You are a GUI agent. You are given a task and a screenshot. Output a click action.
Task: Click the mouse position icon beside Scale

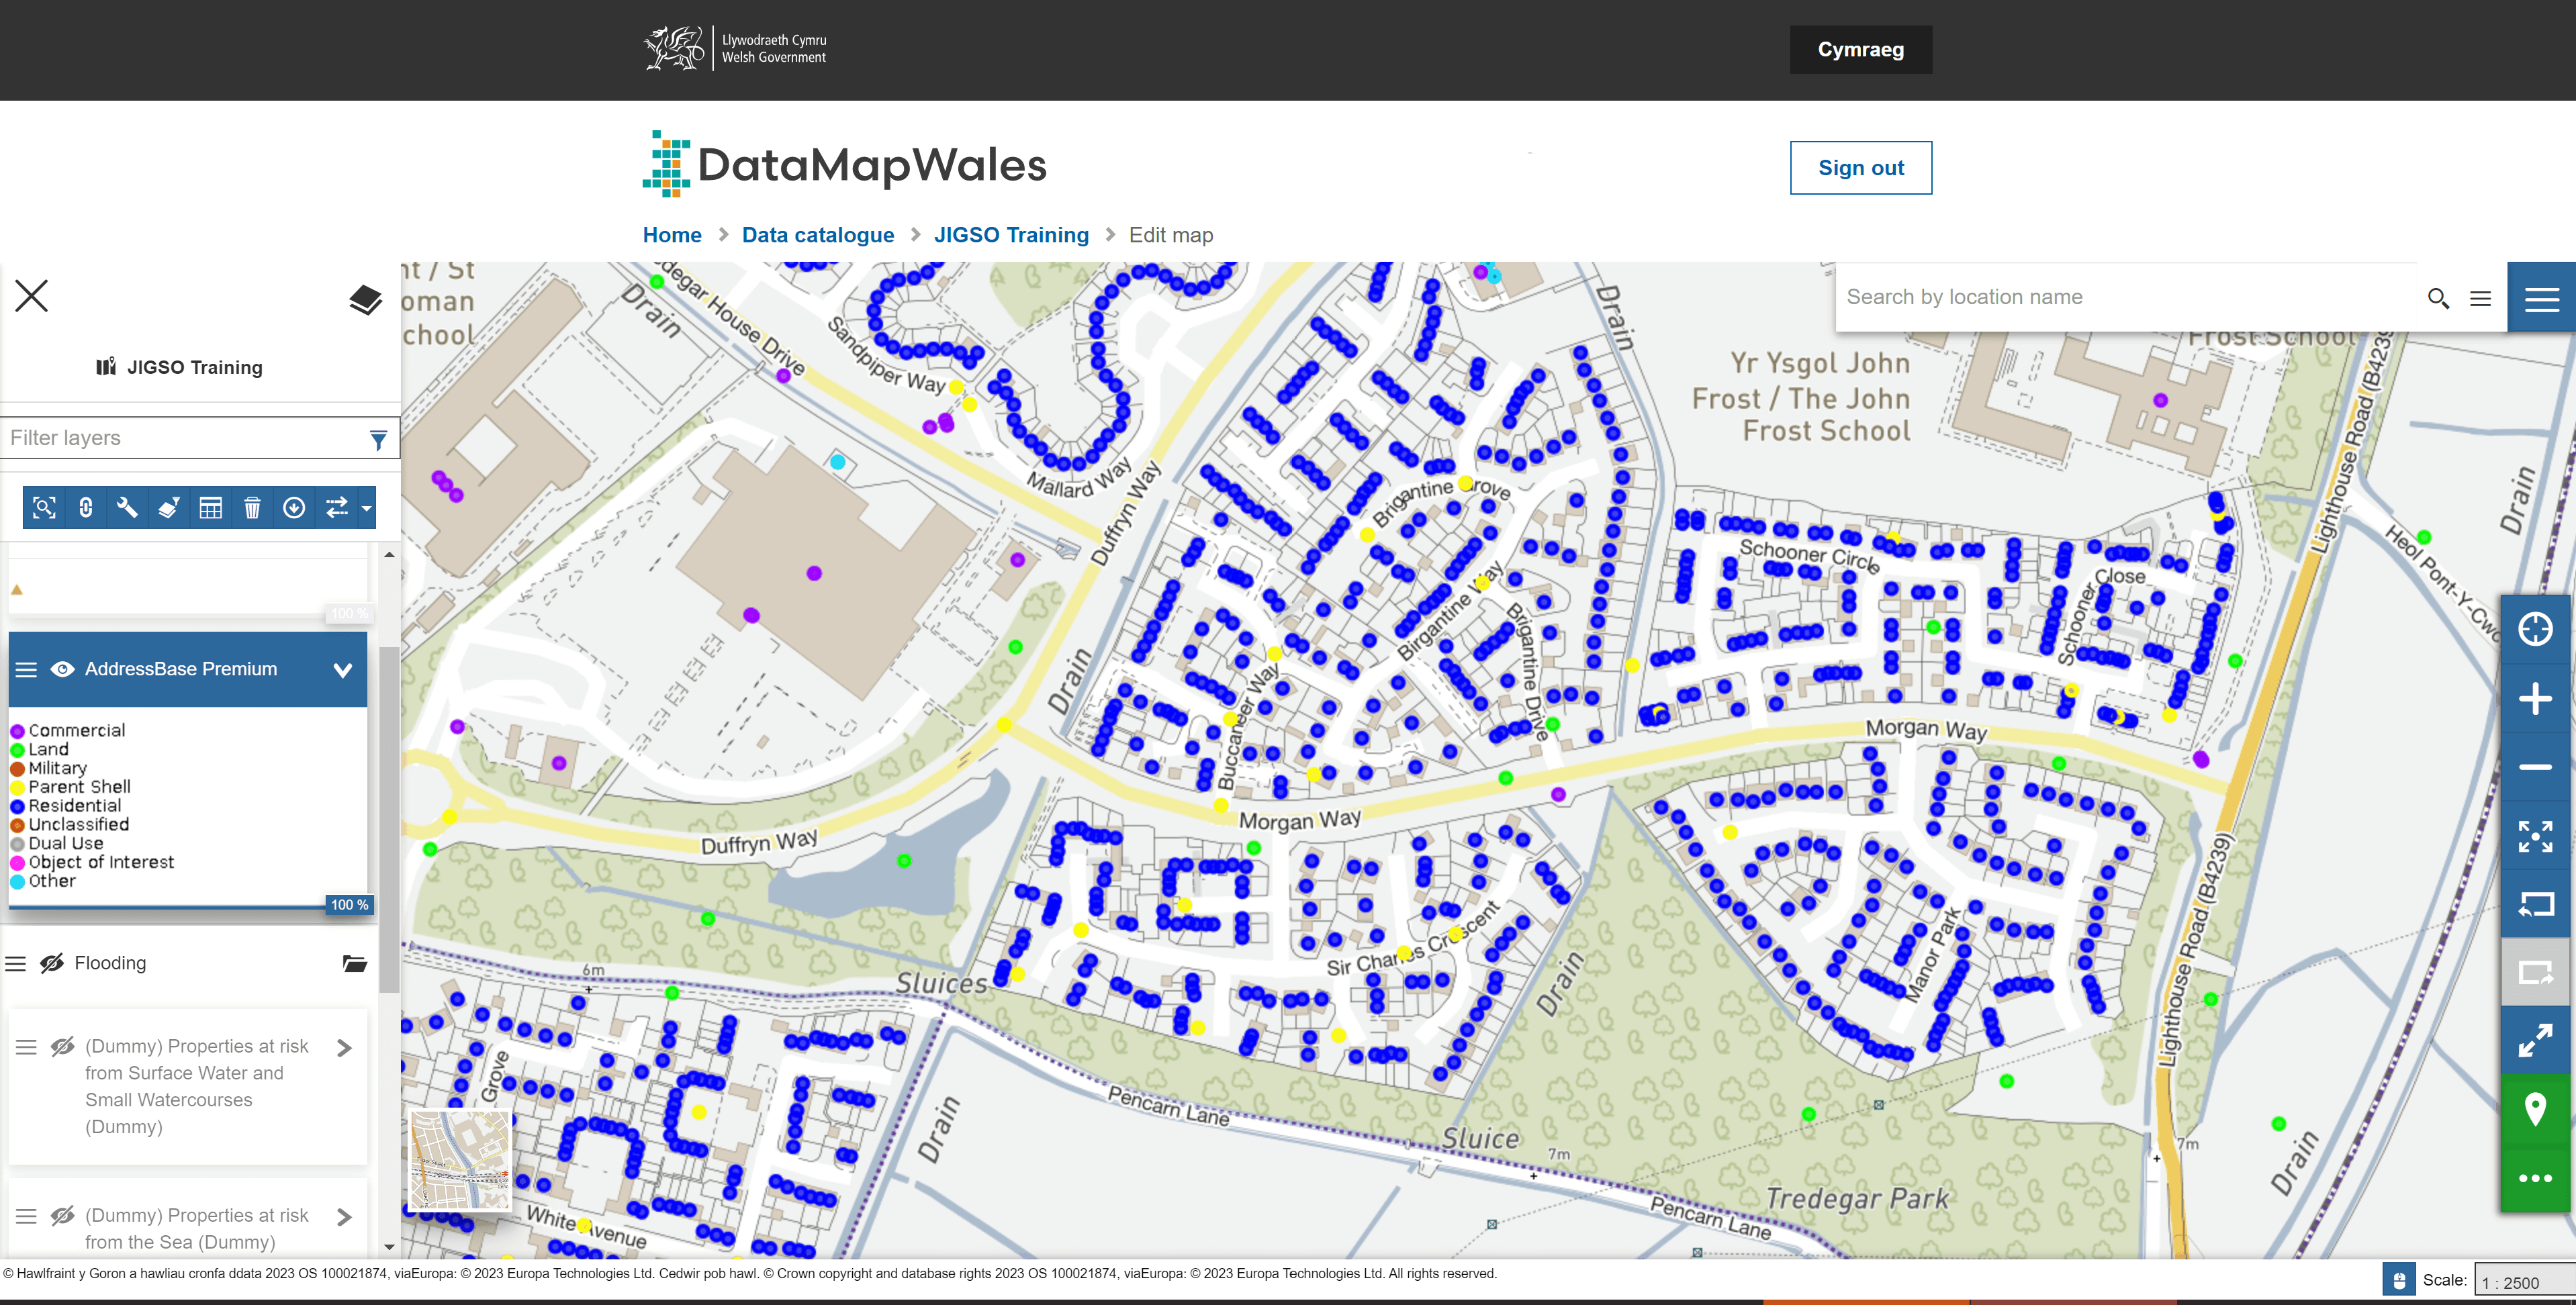click(2398, 1280)
